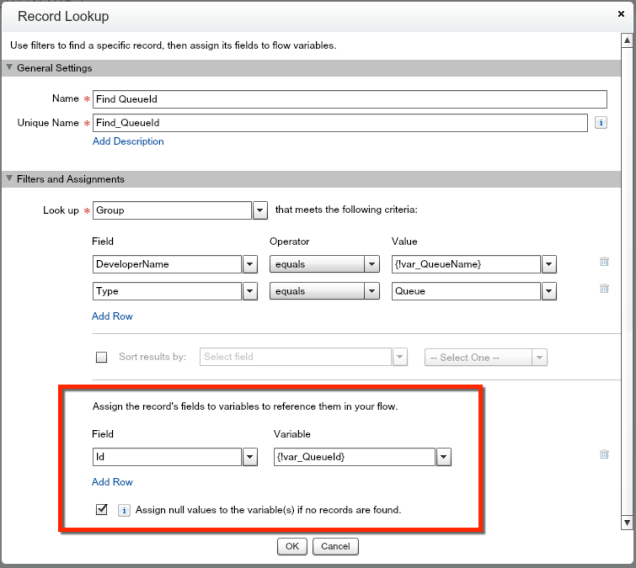Screen dimensions: 636x568
Task: Click the Add Description link
Action: pos(128,142)
